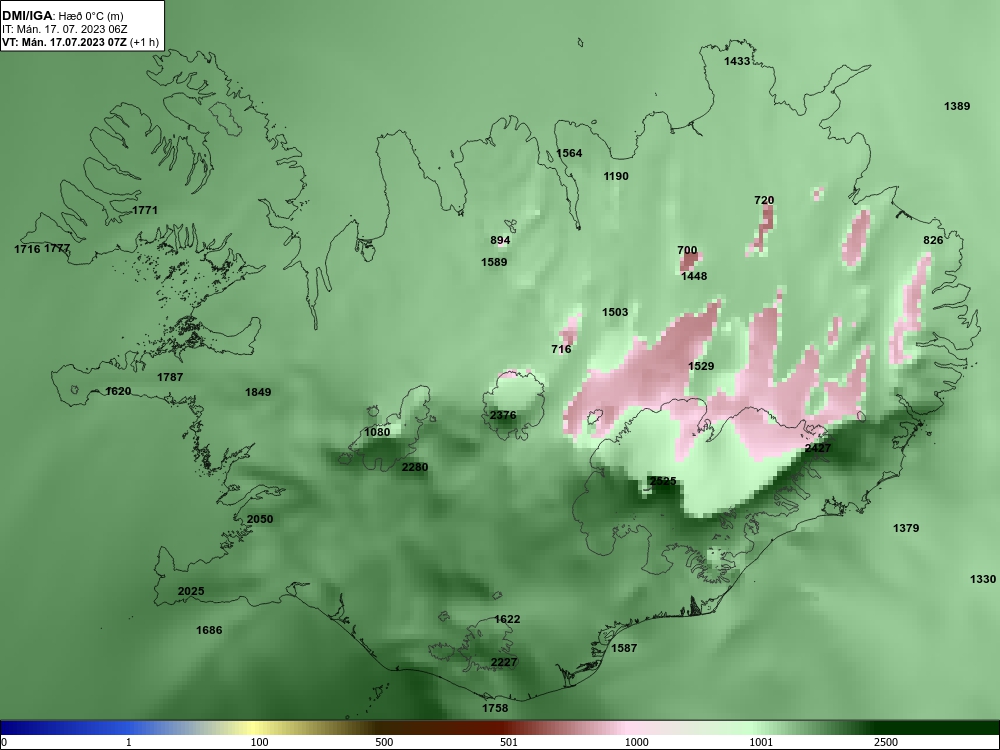Click the legend label 2500
This screenshot has height=750, width=1000.
tap(886, 742)
